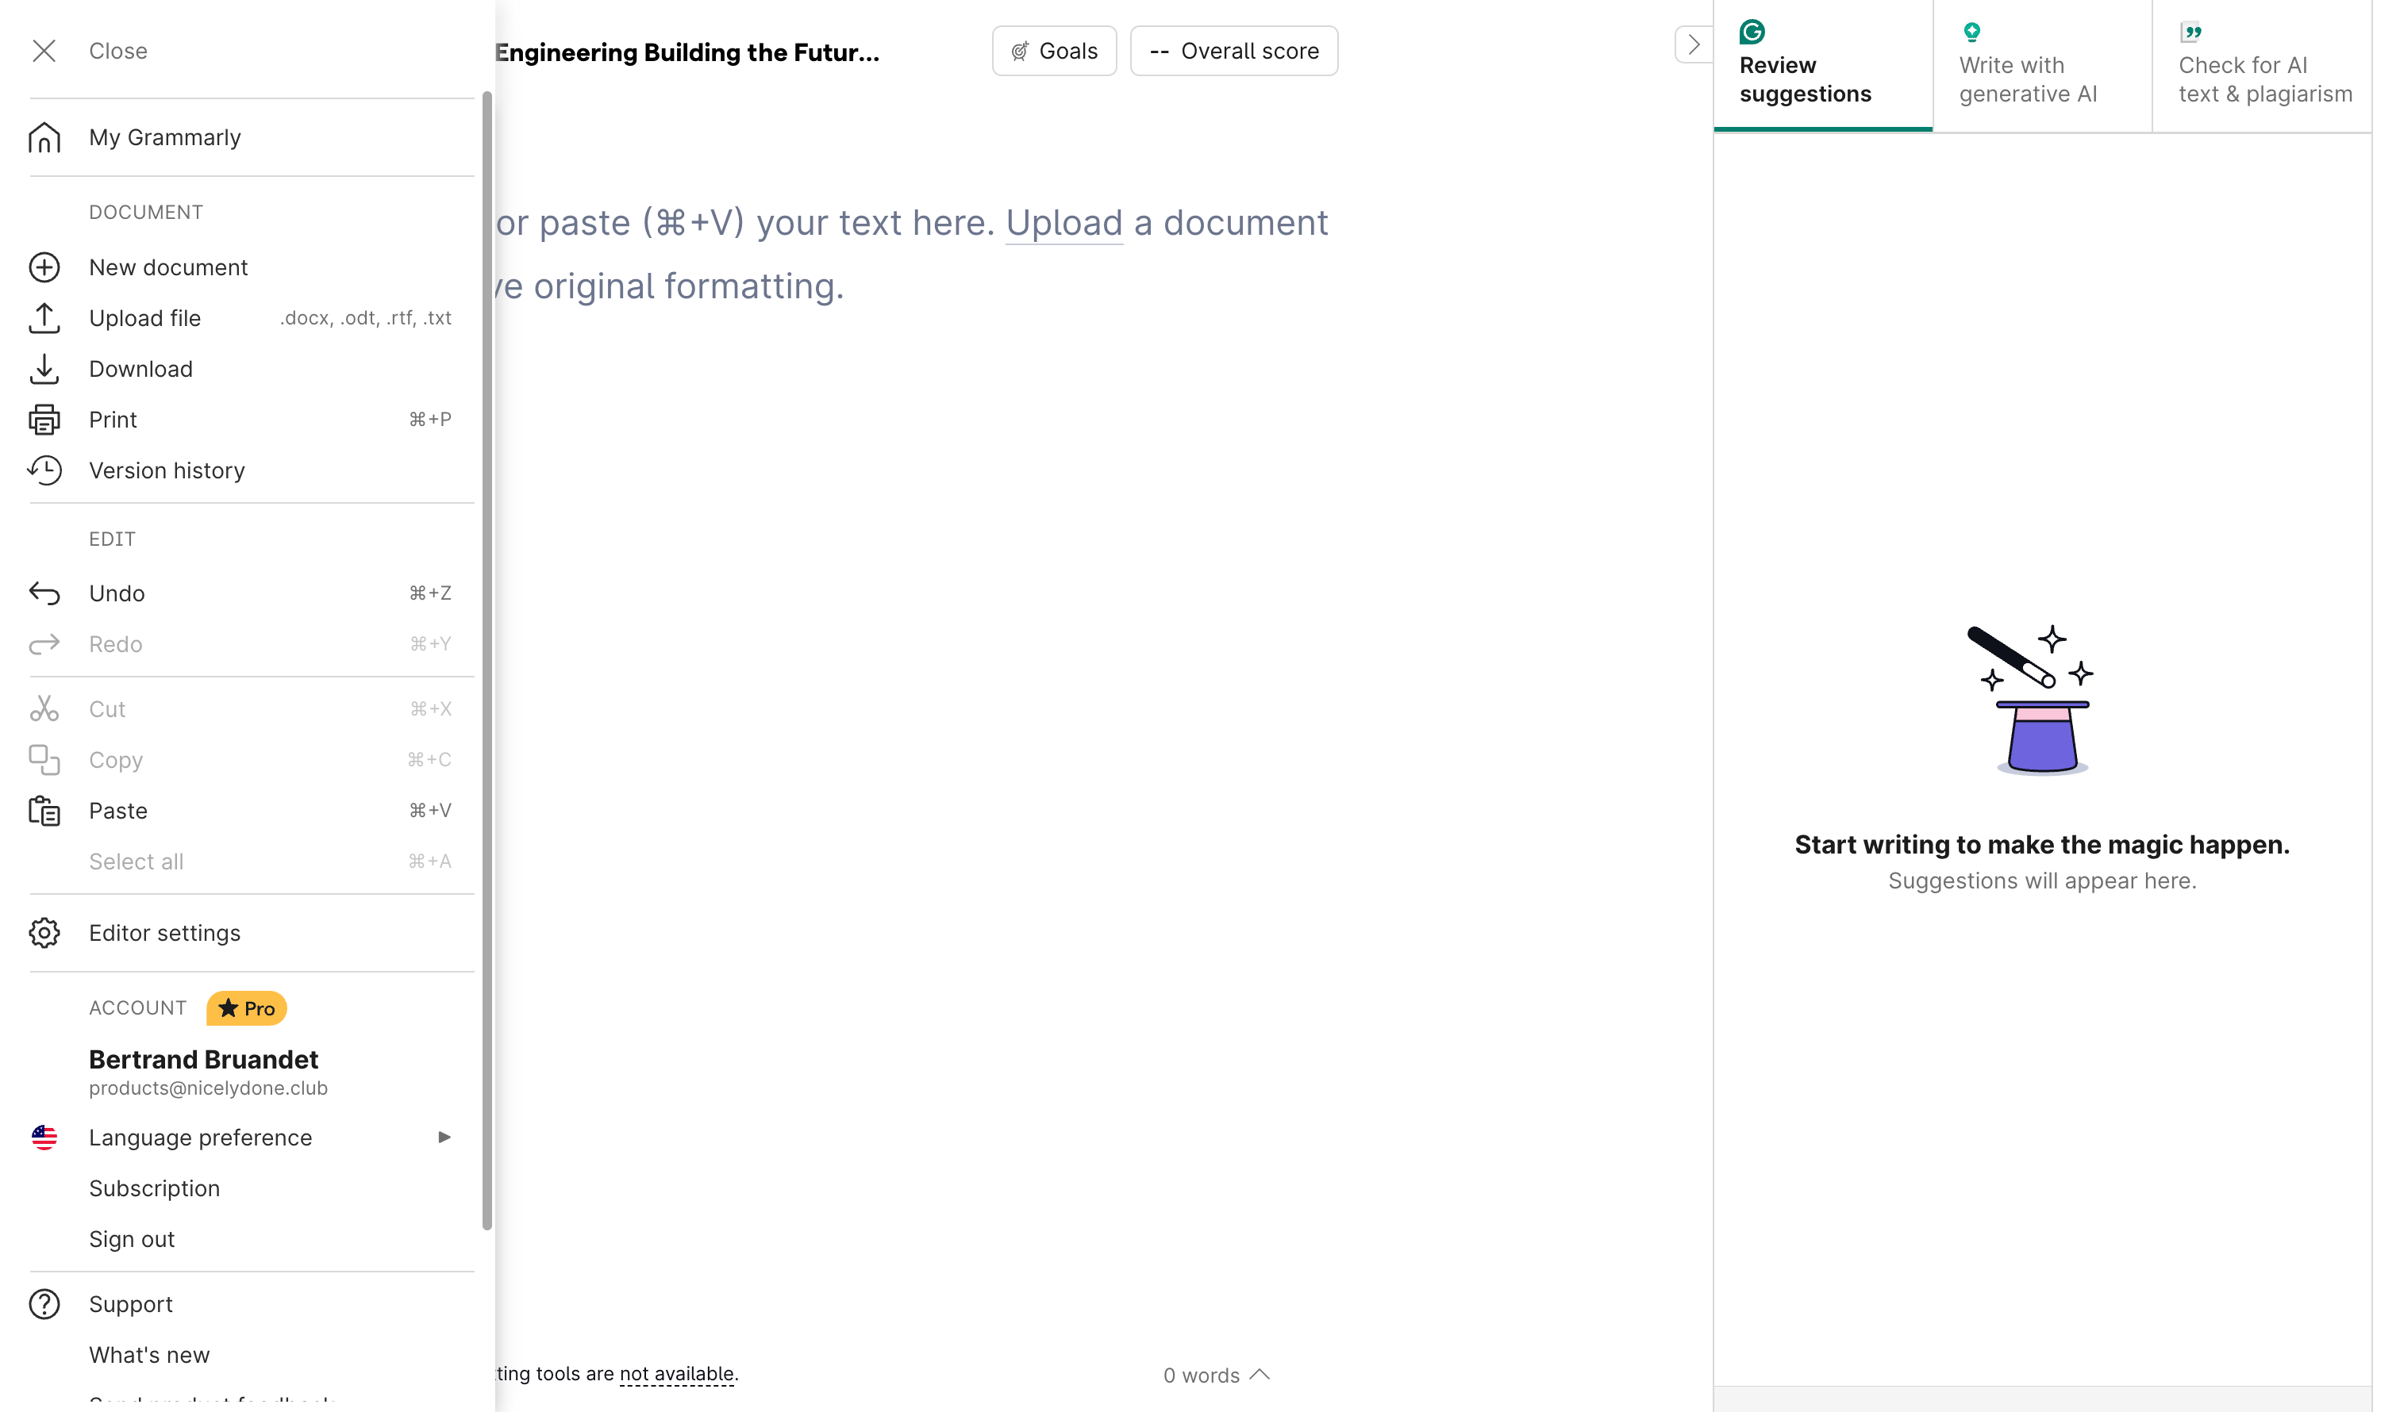This screenshot has width=2400, height=1412.
Task: Click the quotation mark plagiarism icon
Action: pyautogui.click(x=2190, y=32)
